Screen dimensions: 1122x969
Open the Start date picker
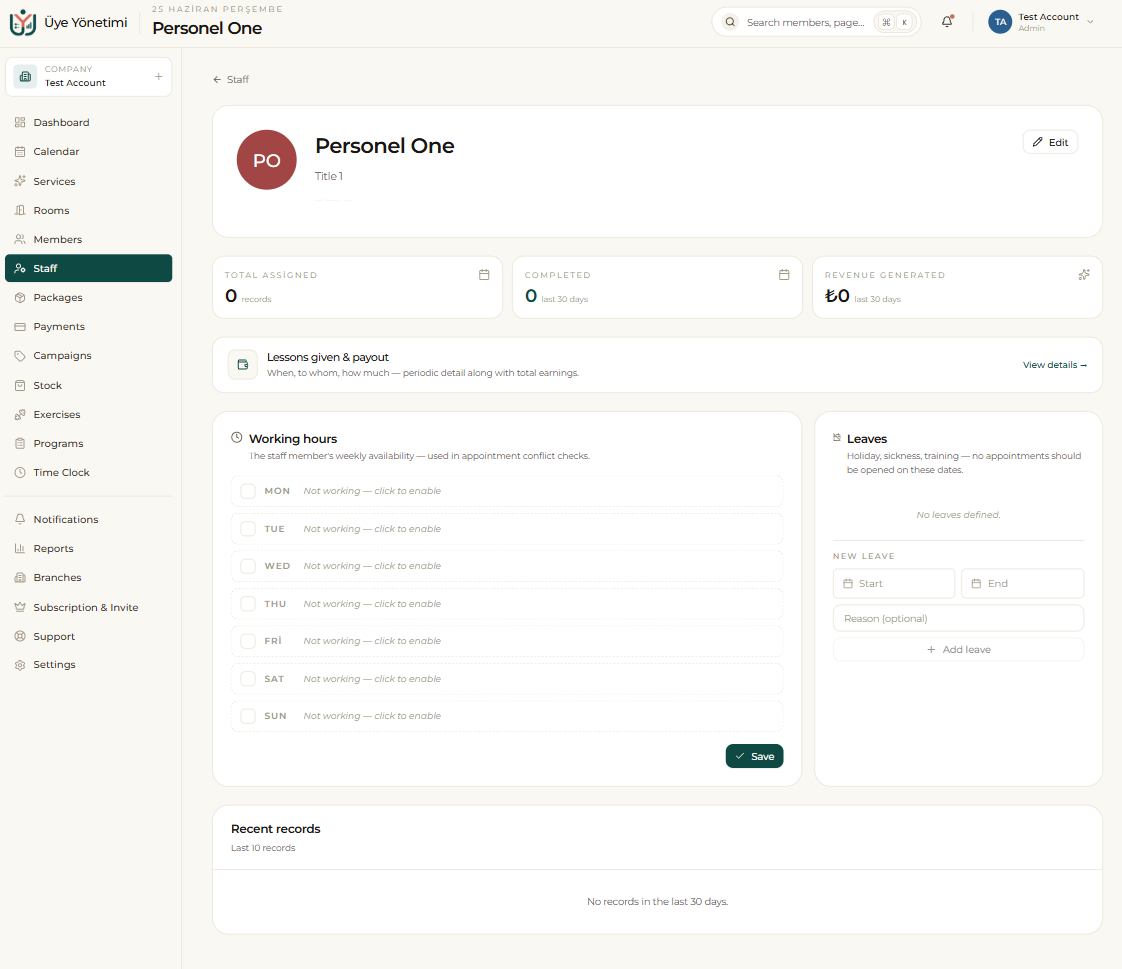click(x=894, y=583)
